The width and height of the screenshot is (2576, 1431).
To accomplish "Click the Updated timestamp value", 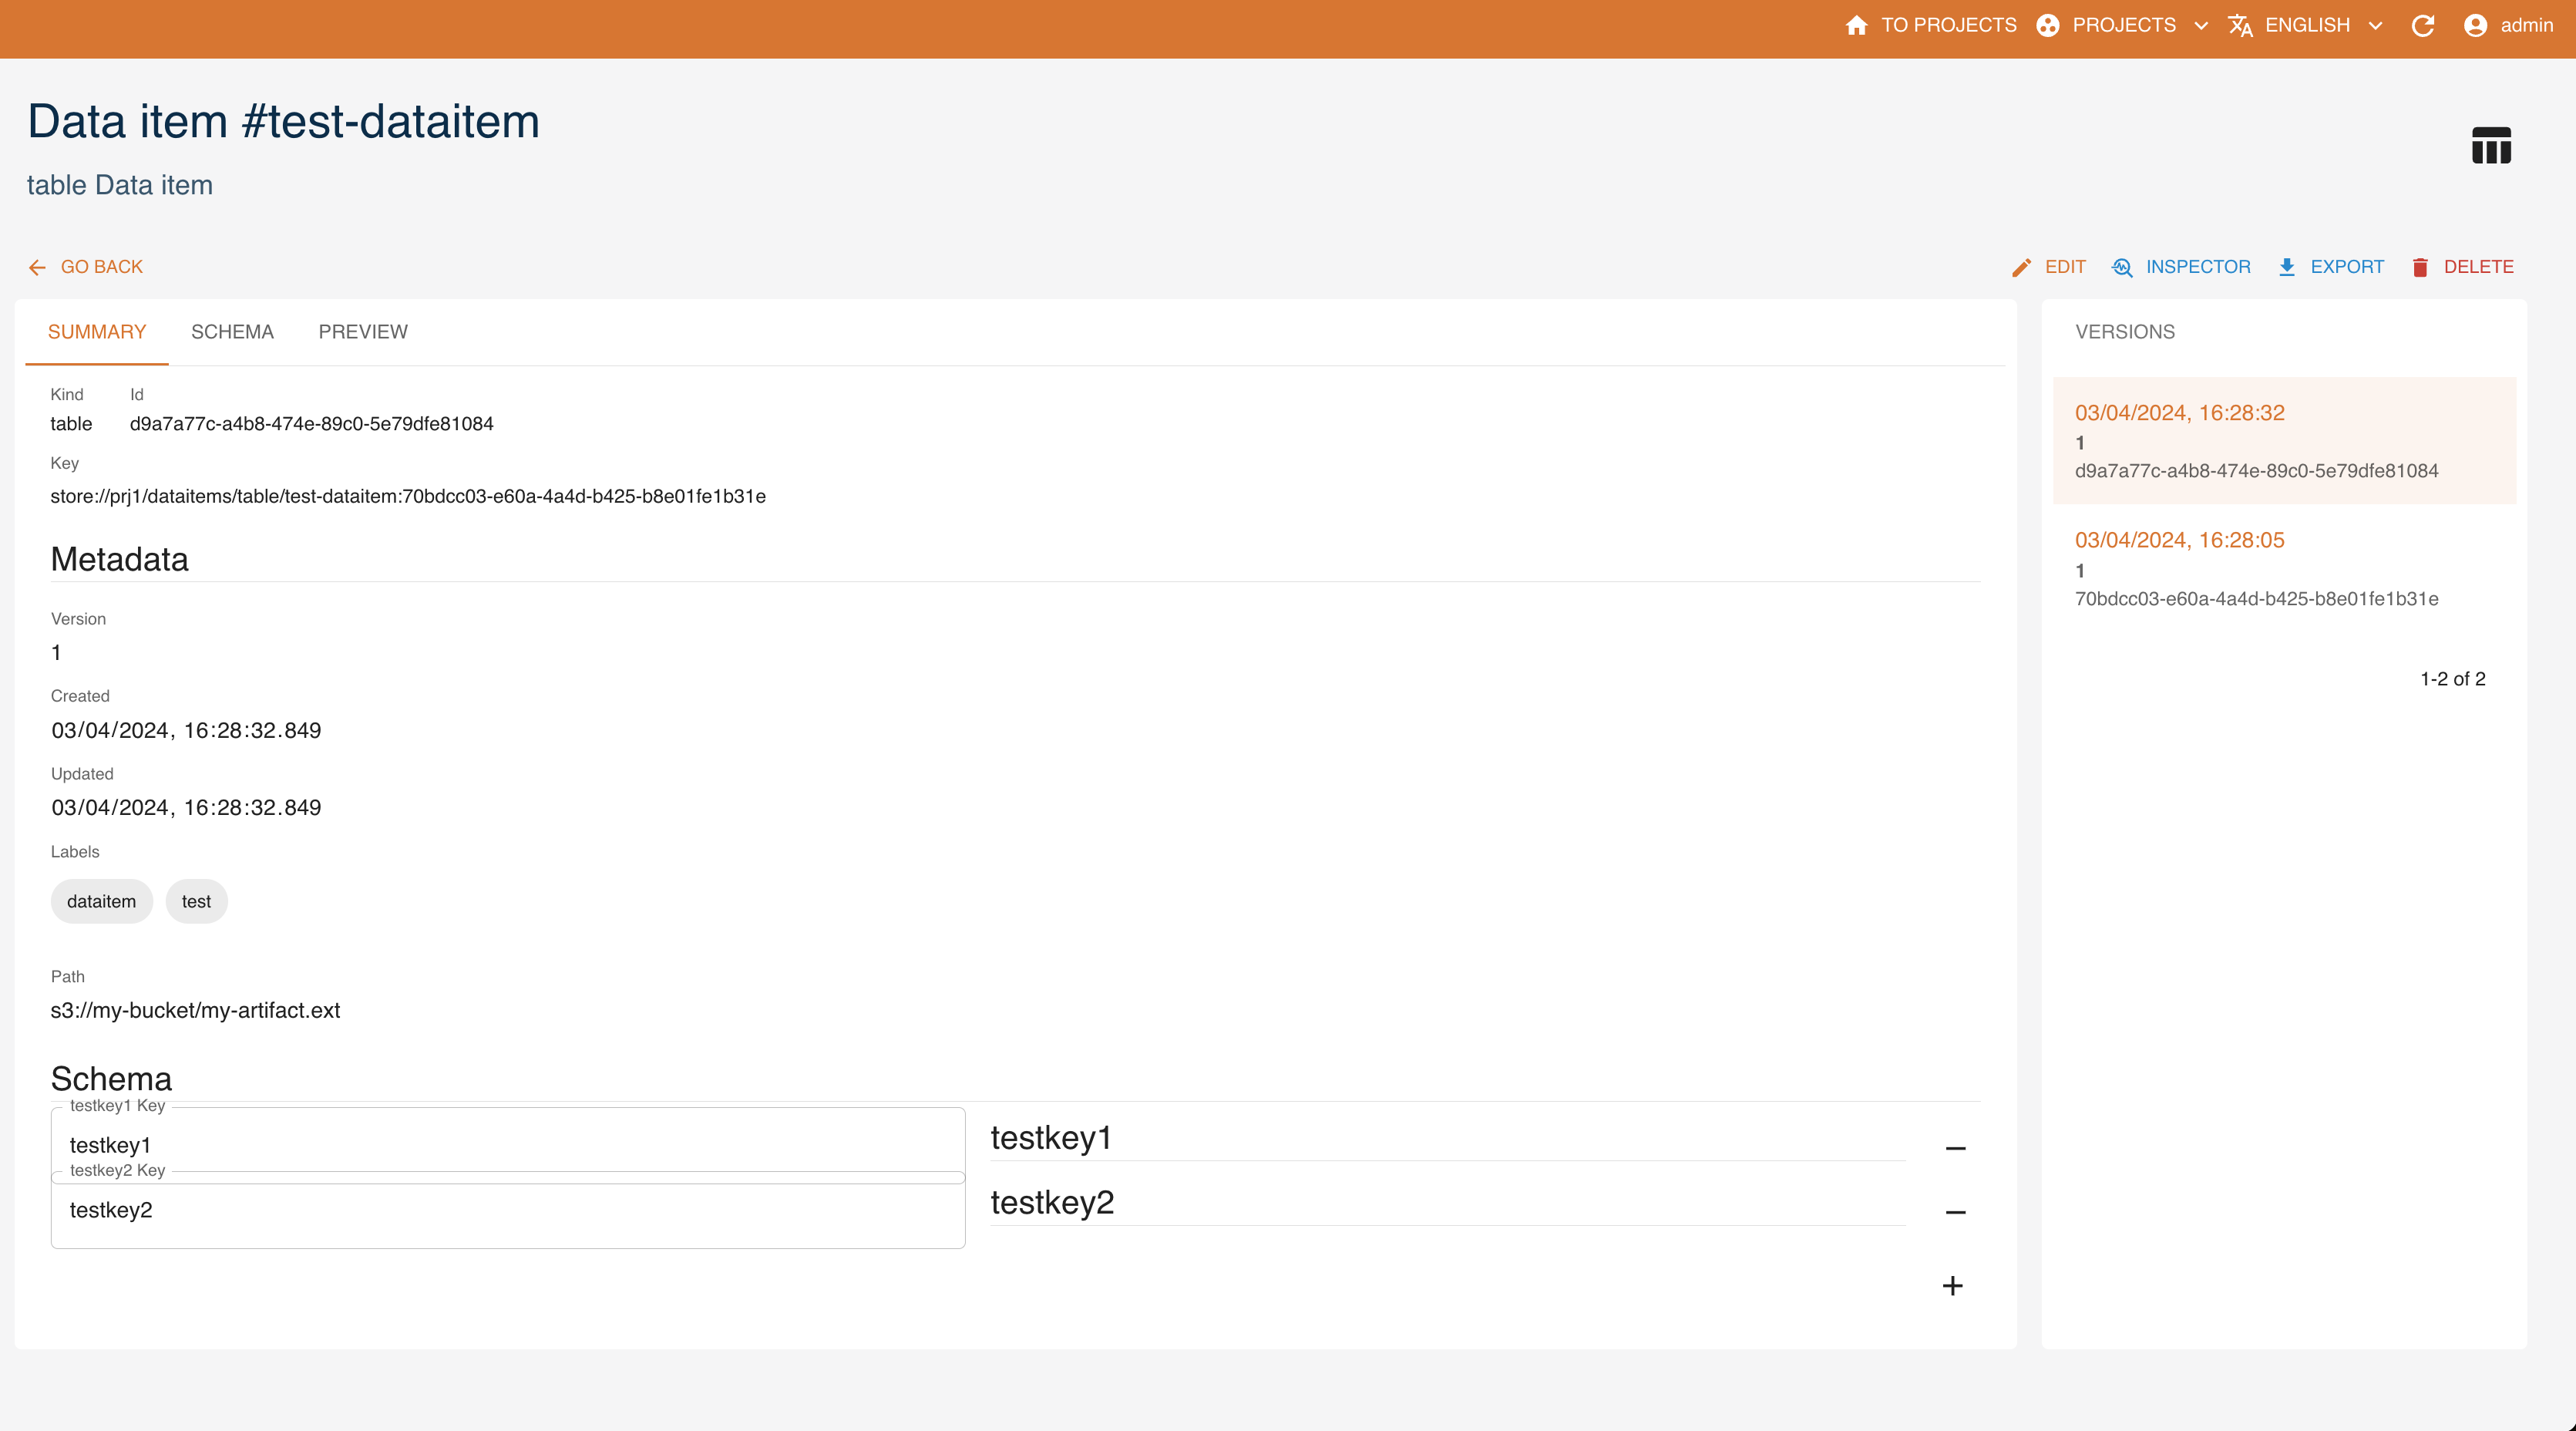I will pos(186,807).
